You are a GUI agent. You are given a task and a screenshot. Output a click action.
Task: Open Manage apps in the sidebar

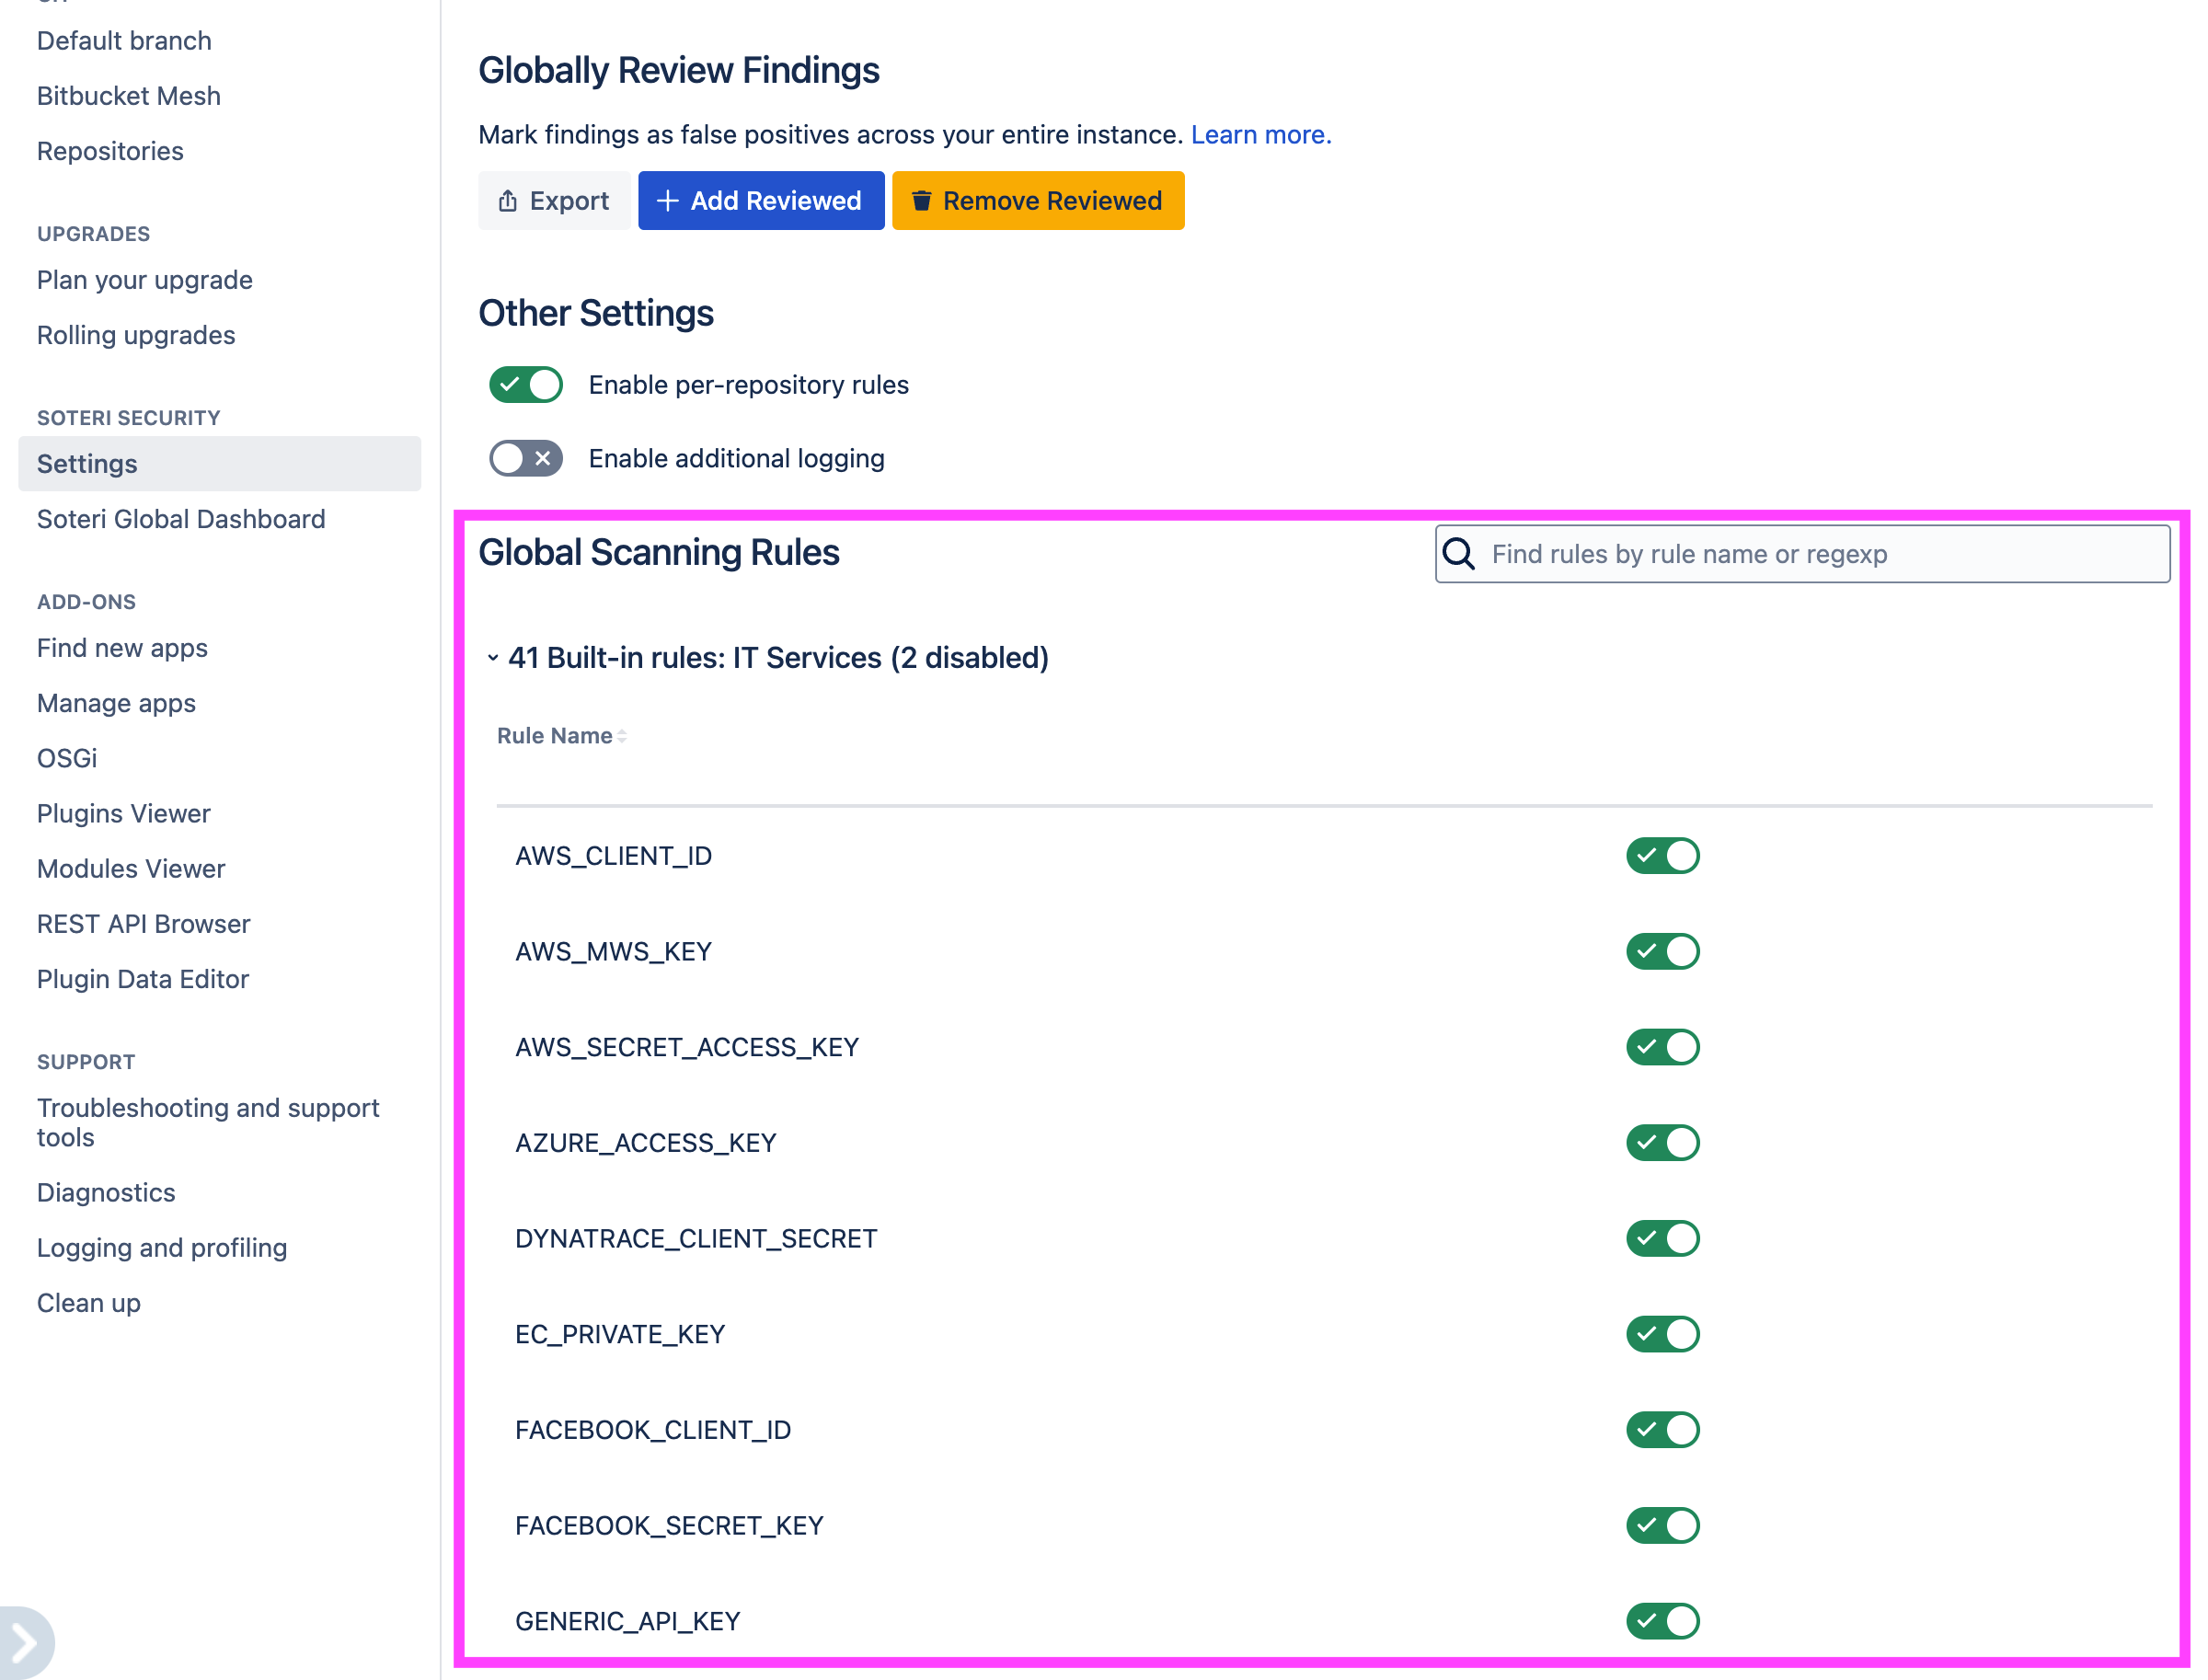point(116,703)
